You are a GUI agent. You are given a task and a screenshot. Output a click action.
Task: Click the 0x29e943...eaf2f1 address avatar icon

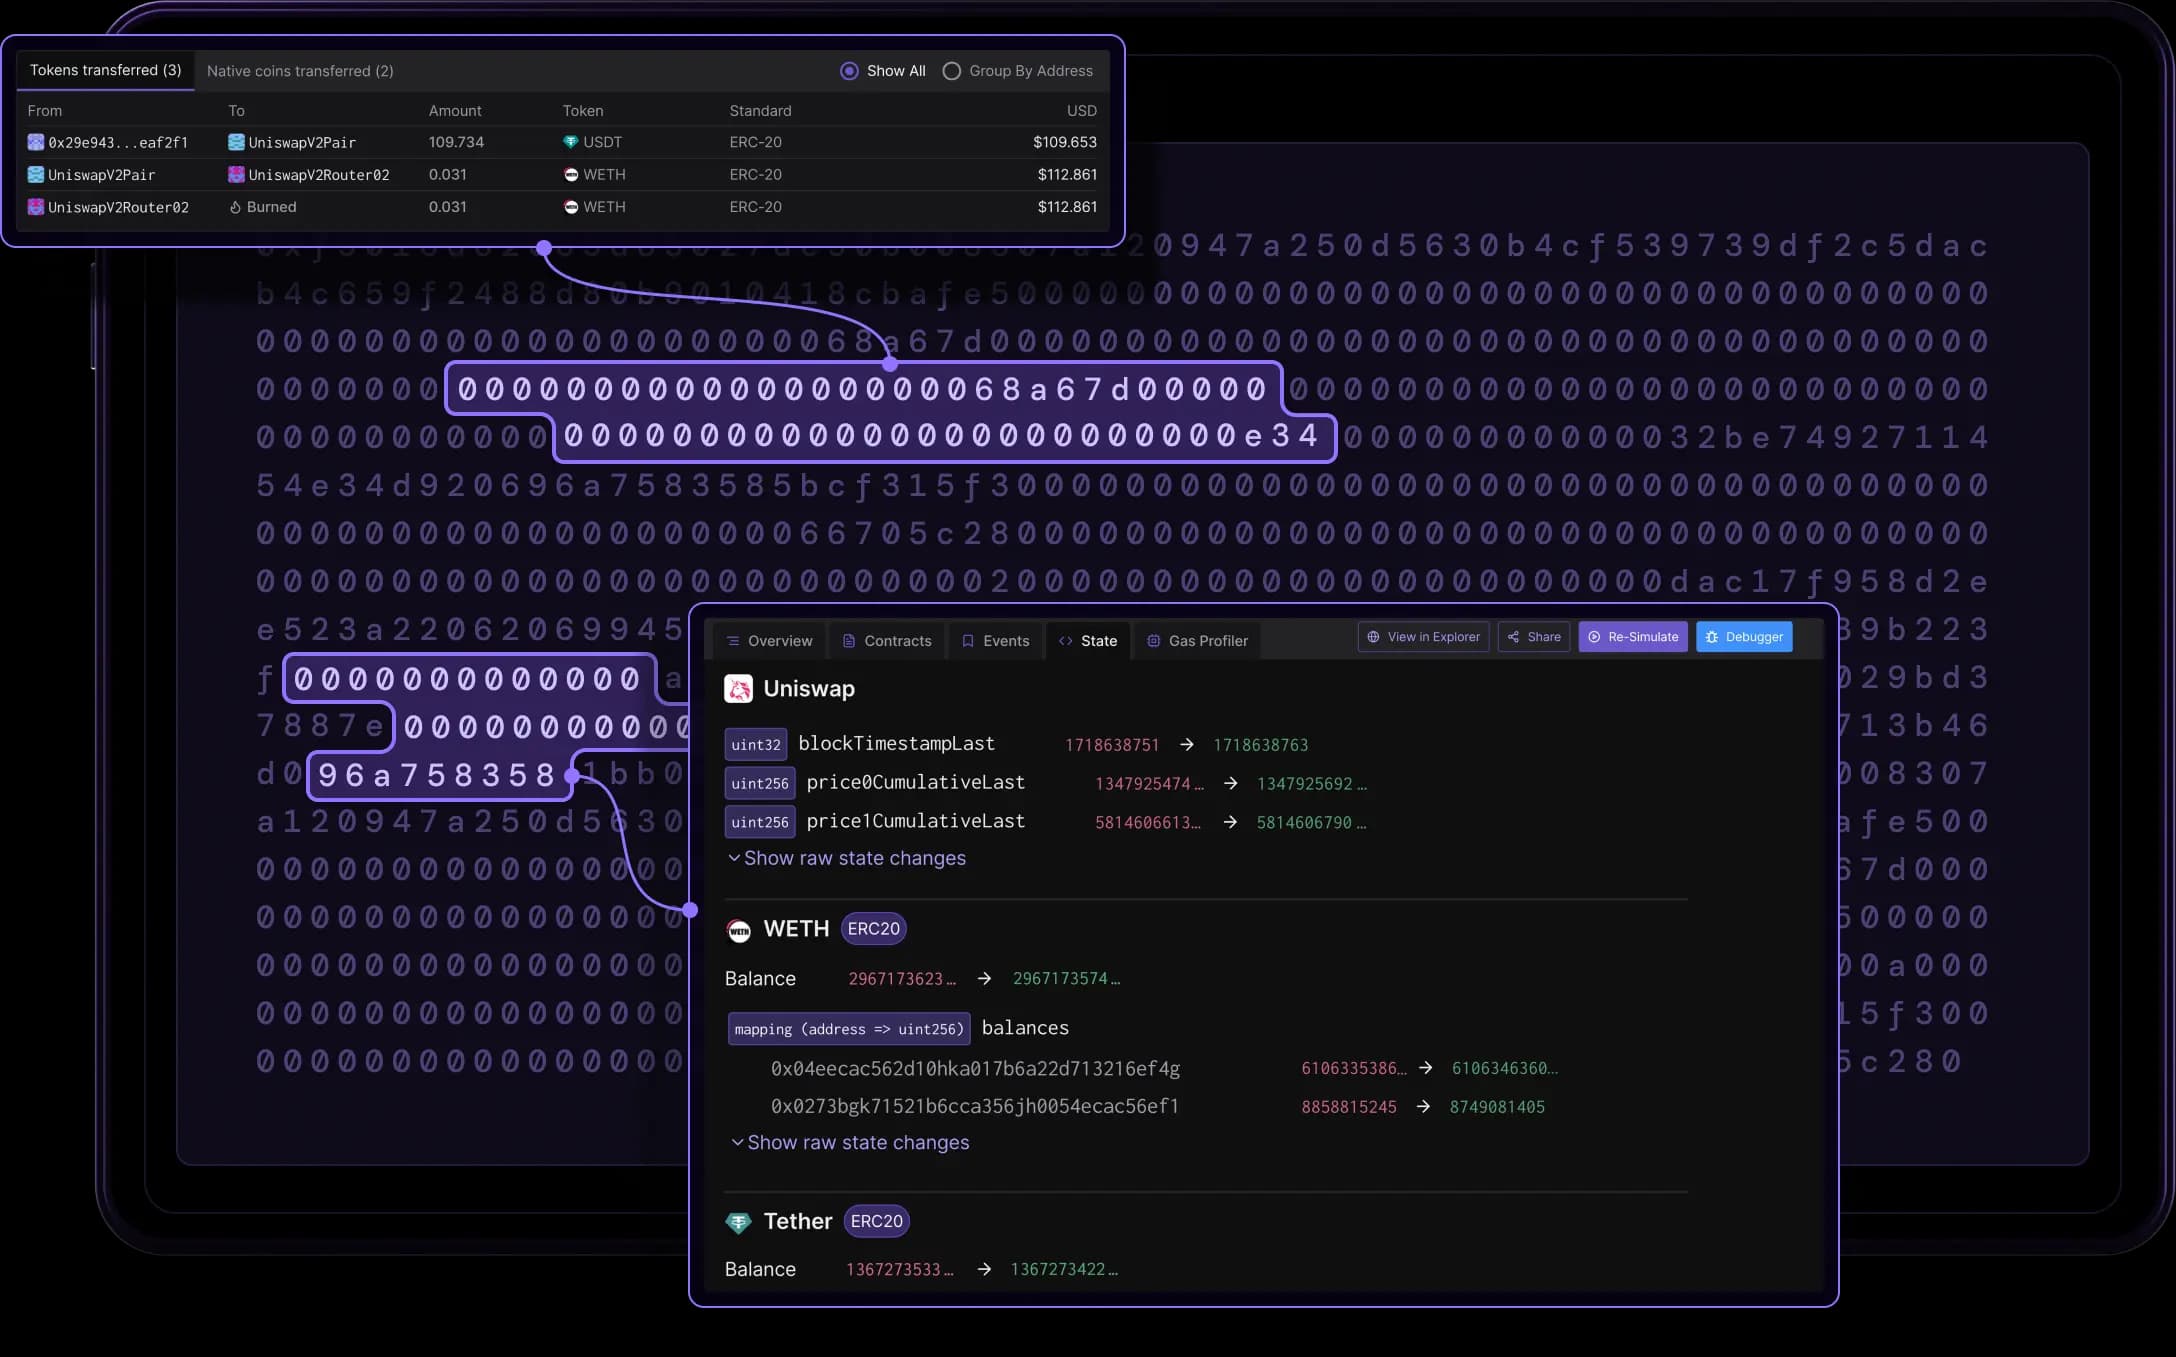pos(36,142)
